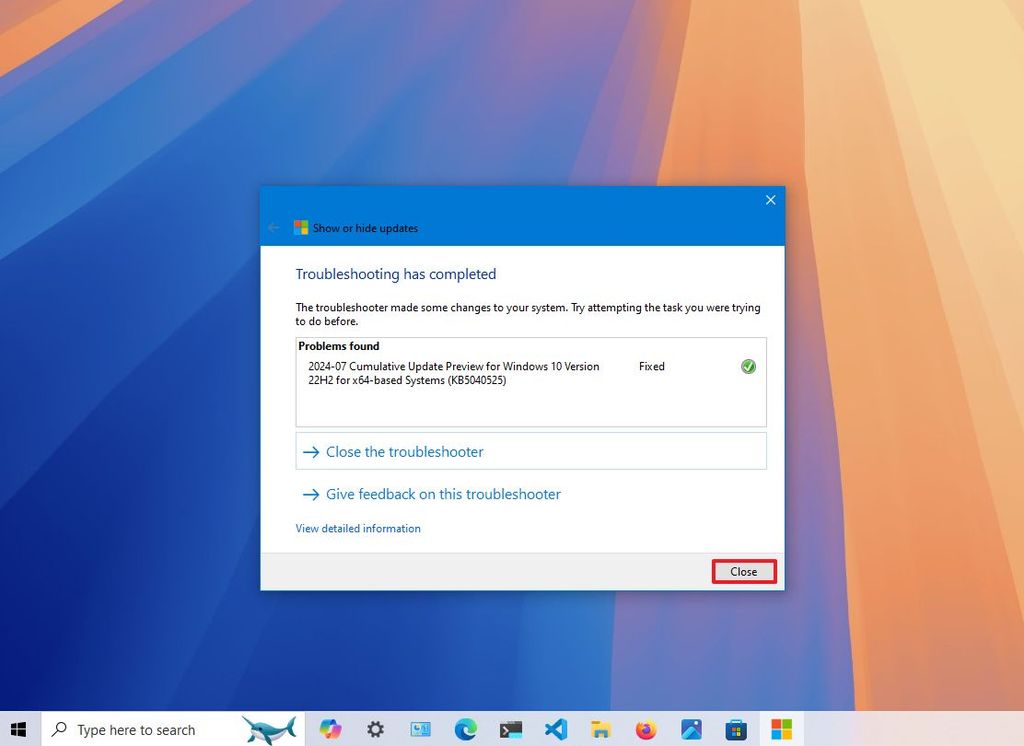1024x746 pixels.
Task: Open Settings from the taskbar
Action: 375,729
